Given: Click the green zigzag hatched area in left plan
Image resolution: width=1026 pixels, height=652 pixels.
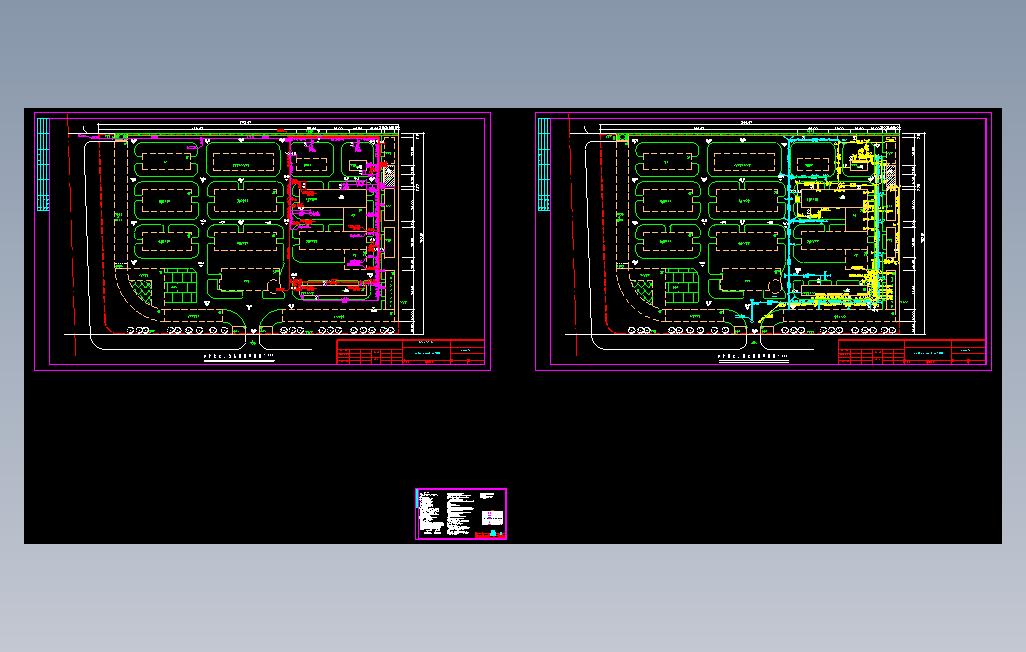Looking at the screenshot, I should point(142,289).
